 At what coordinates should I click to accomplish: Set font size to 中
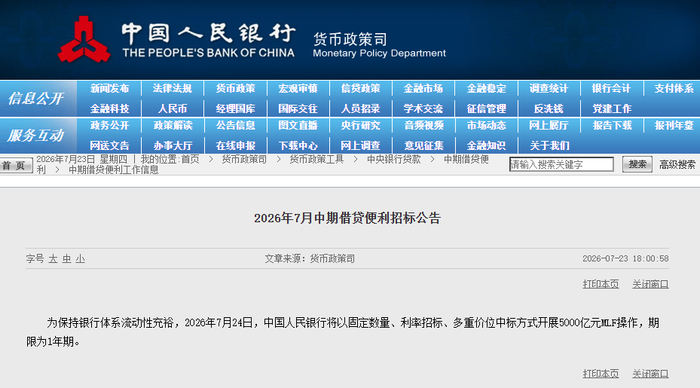coord(67,259)
